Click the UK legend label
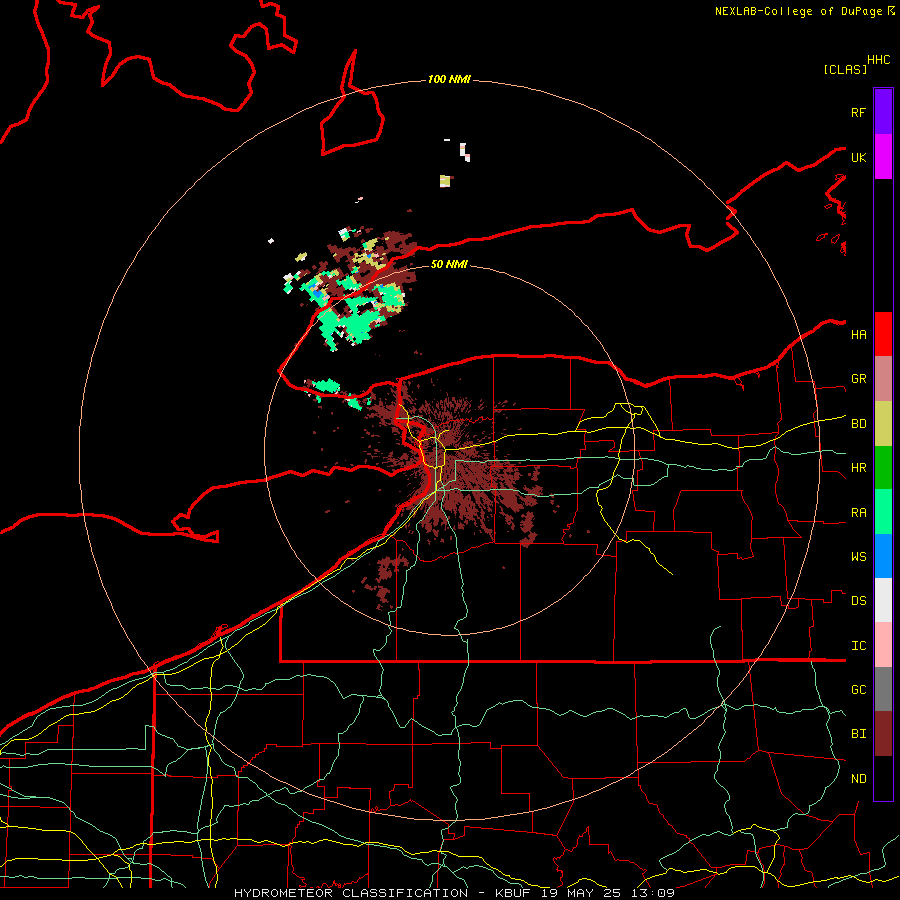Viewport: 900px width, 900px height. click(858, 157)
